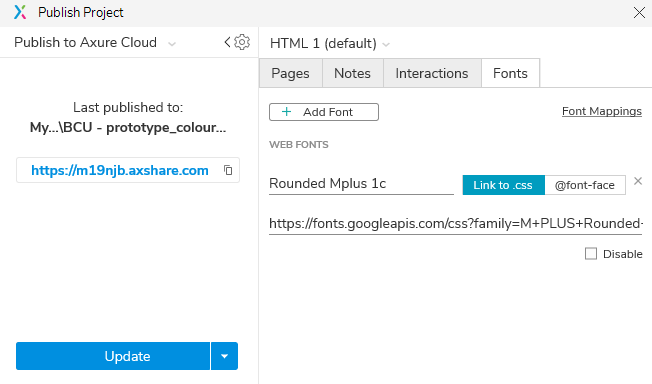Click the Update button

point(113,356)
